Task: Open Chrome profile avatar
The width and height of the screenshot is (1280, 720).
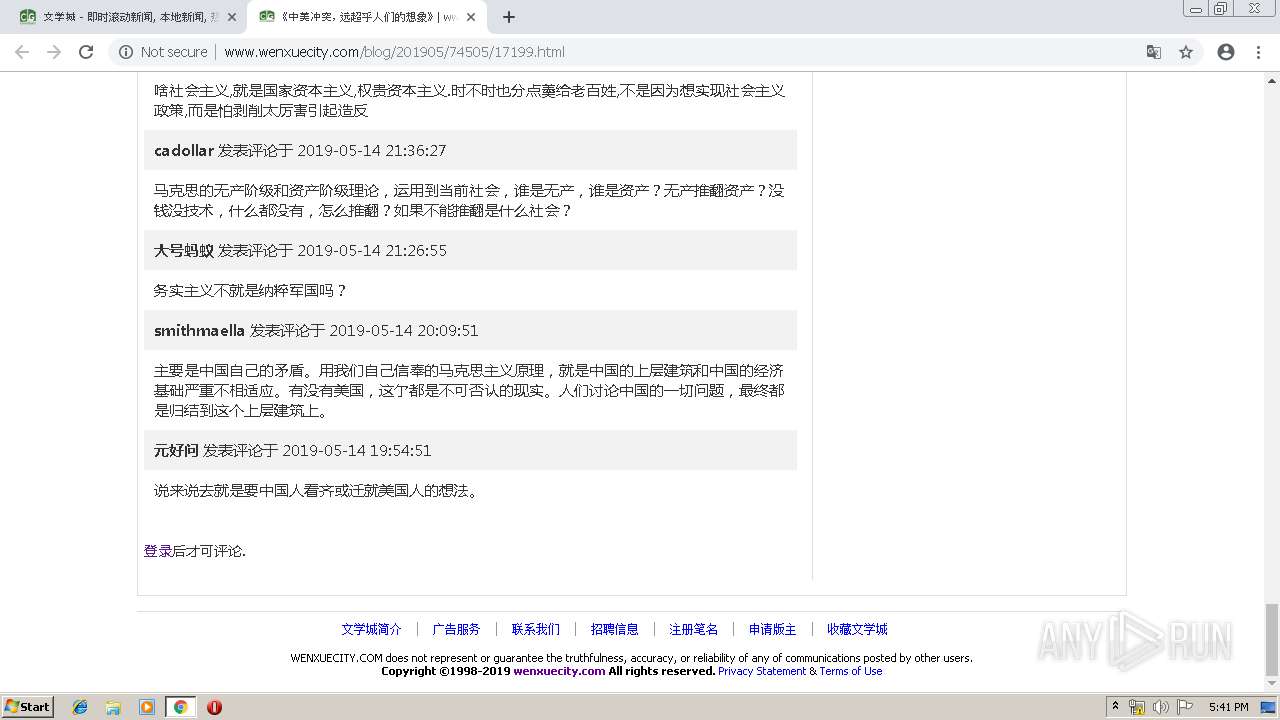Action: (x=1226, y=52)
